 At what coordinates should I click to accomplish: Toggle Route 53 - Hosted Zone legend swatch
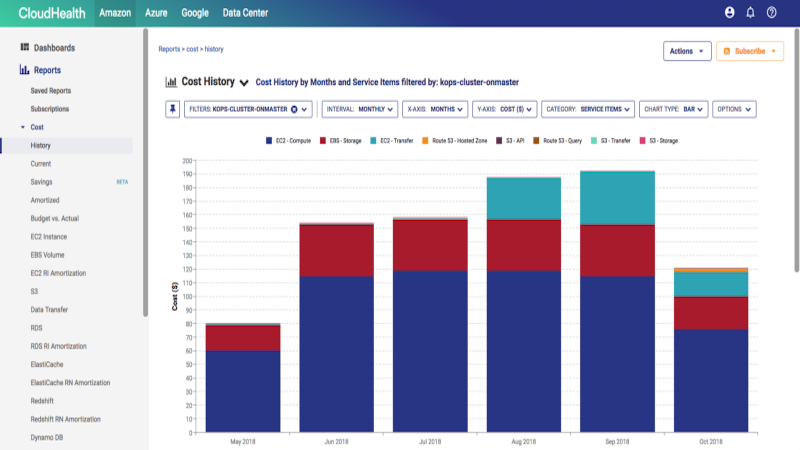click(x=425, y=140)
